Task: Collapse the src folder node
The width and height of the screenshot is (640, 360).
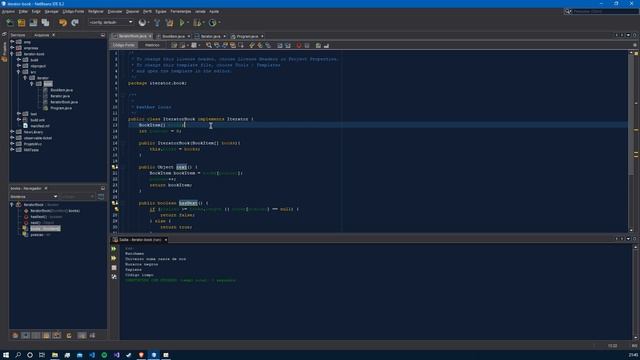Action: point(19,72)
